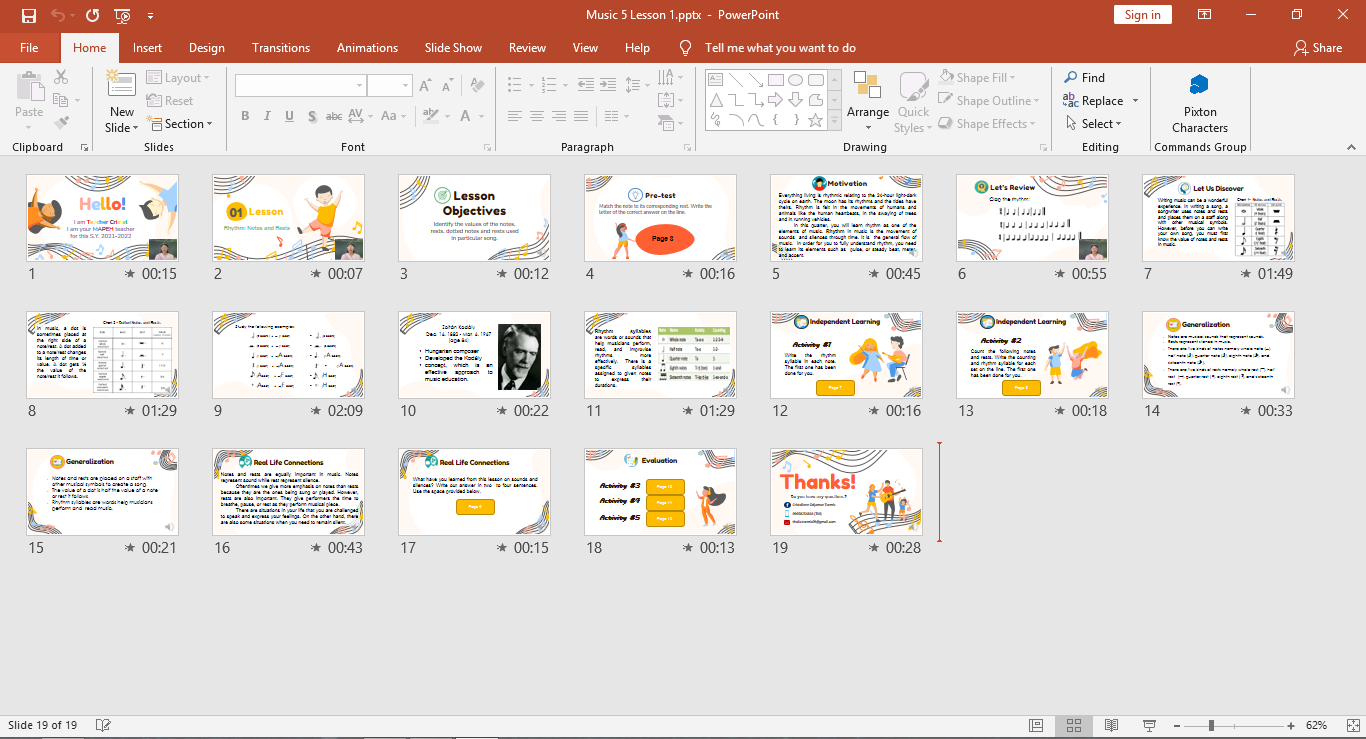Start the slideshow from the status bar icon
Screen dimensions: 1366x739
tap(1149, 725)
